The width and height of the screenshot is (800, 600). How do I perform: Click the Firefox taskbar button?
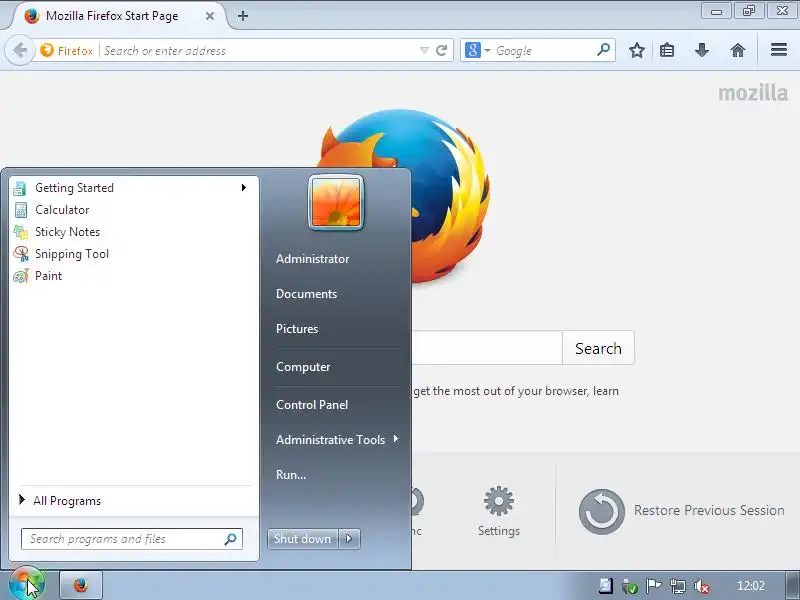(81, 585)
